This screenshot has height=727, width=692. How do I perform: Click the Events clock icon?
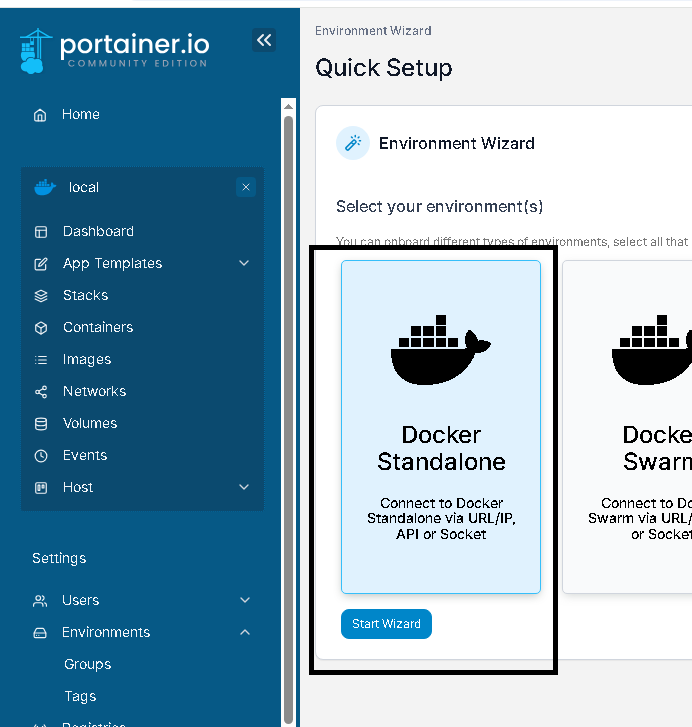[x=41, y=456]
